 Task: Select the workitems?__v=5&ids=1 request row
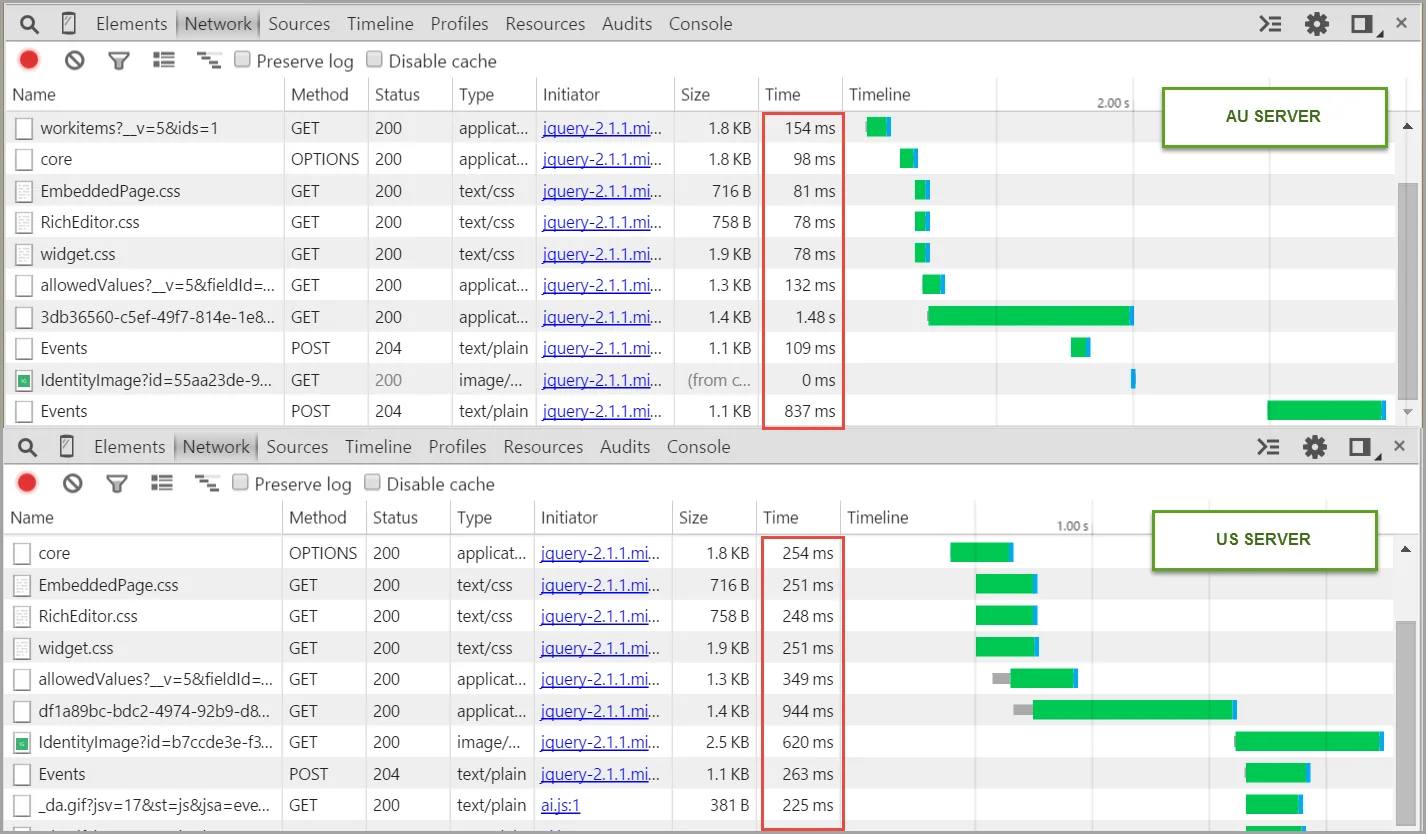[x=700, y=127]
